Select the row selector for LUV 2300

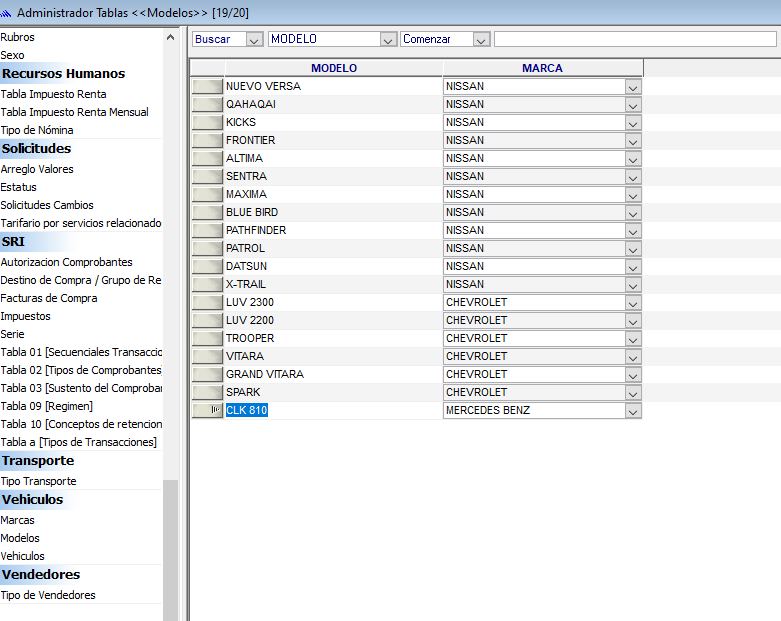click(x=207, y=303)
